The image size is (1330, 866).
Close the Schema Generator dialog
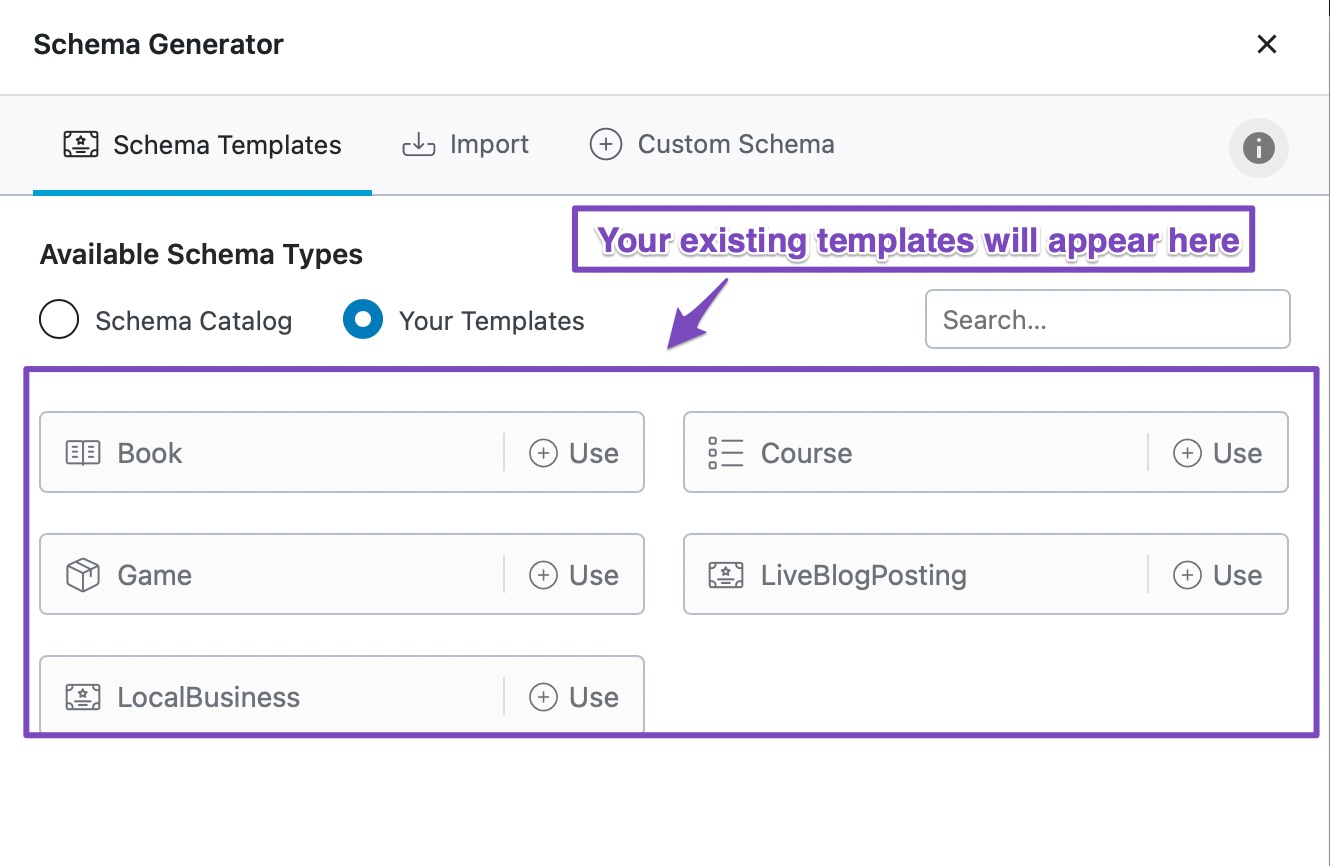[1267, 44]
